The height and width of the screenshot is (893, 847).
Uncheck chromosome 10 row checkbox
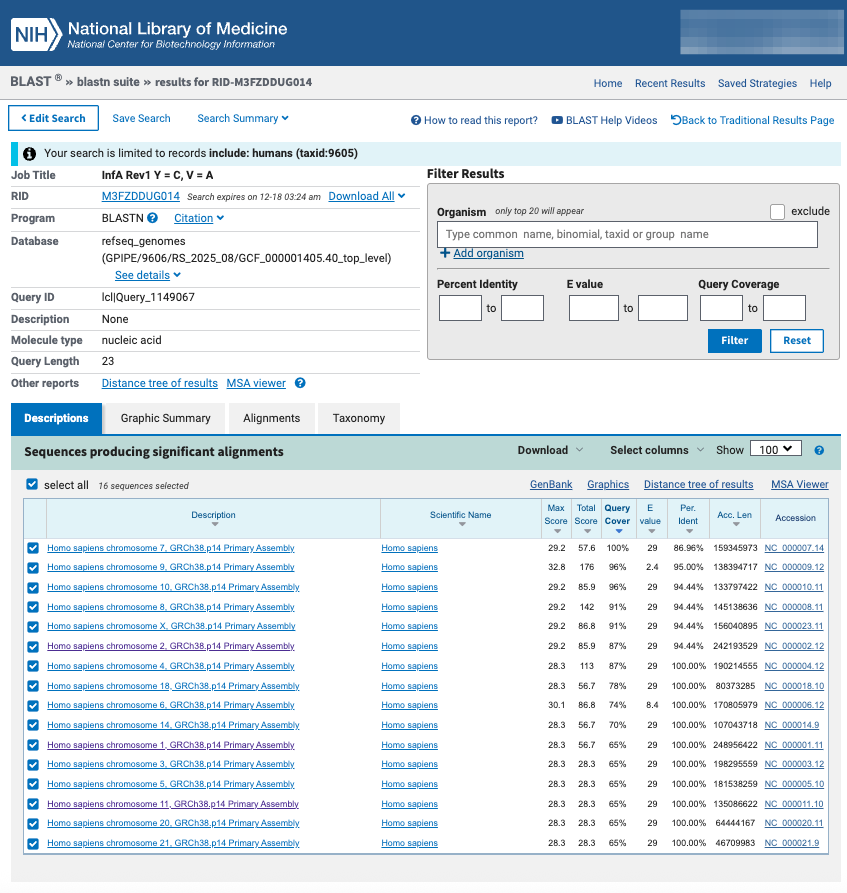[x=33, y=588]
